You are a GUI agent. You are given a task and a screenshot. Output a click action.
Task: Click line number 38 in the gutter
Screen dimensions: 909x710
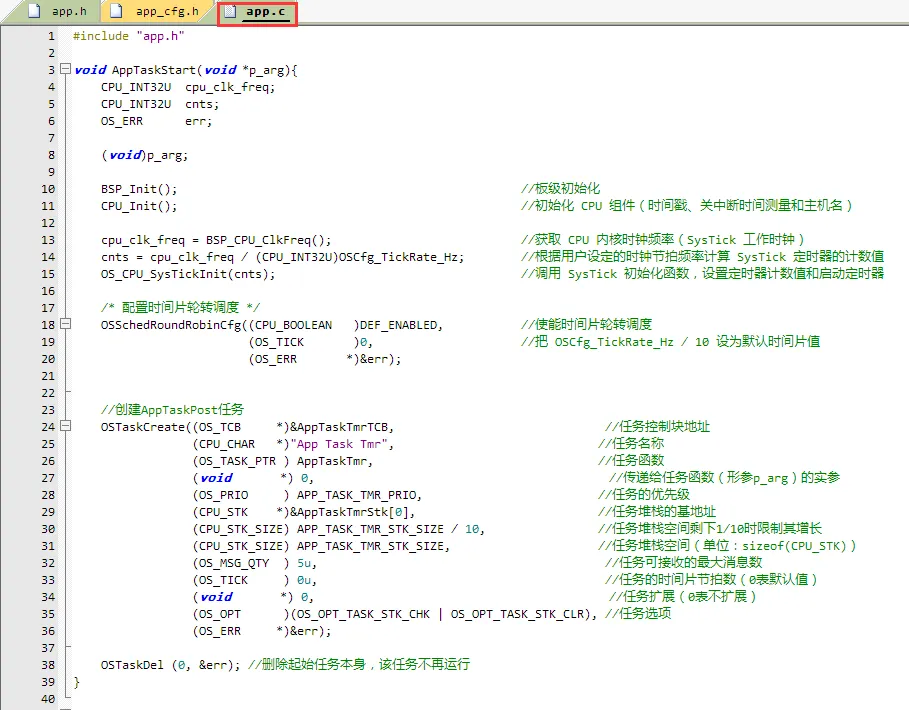(48, 665)
